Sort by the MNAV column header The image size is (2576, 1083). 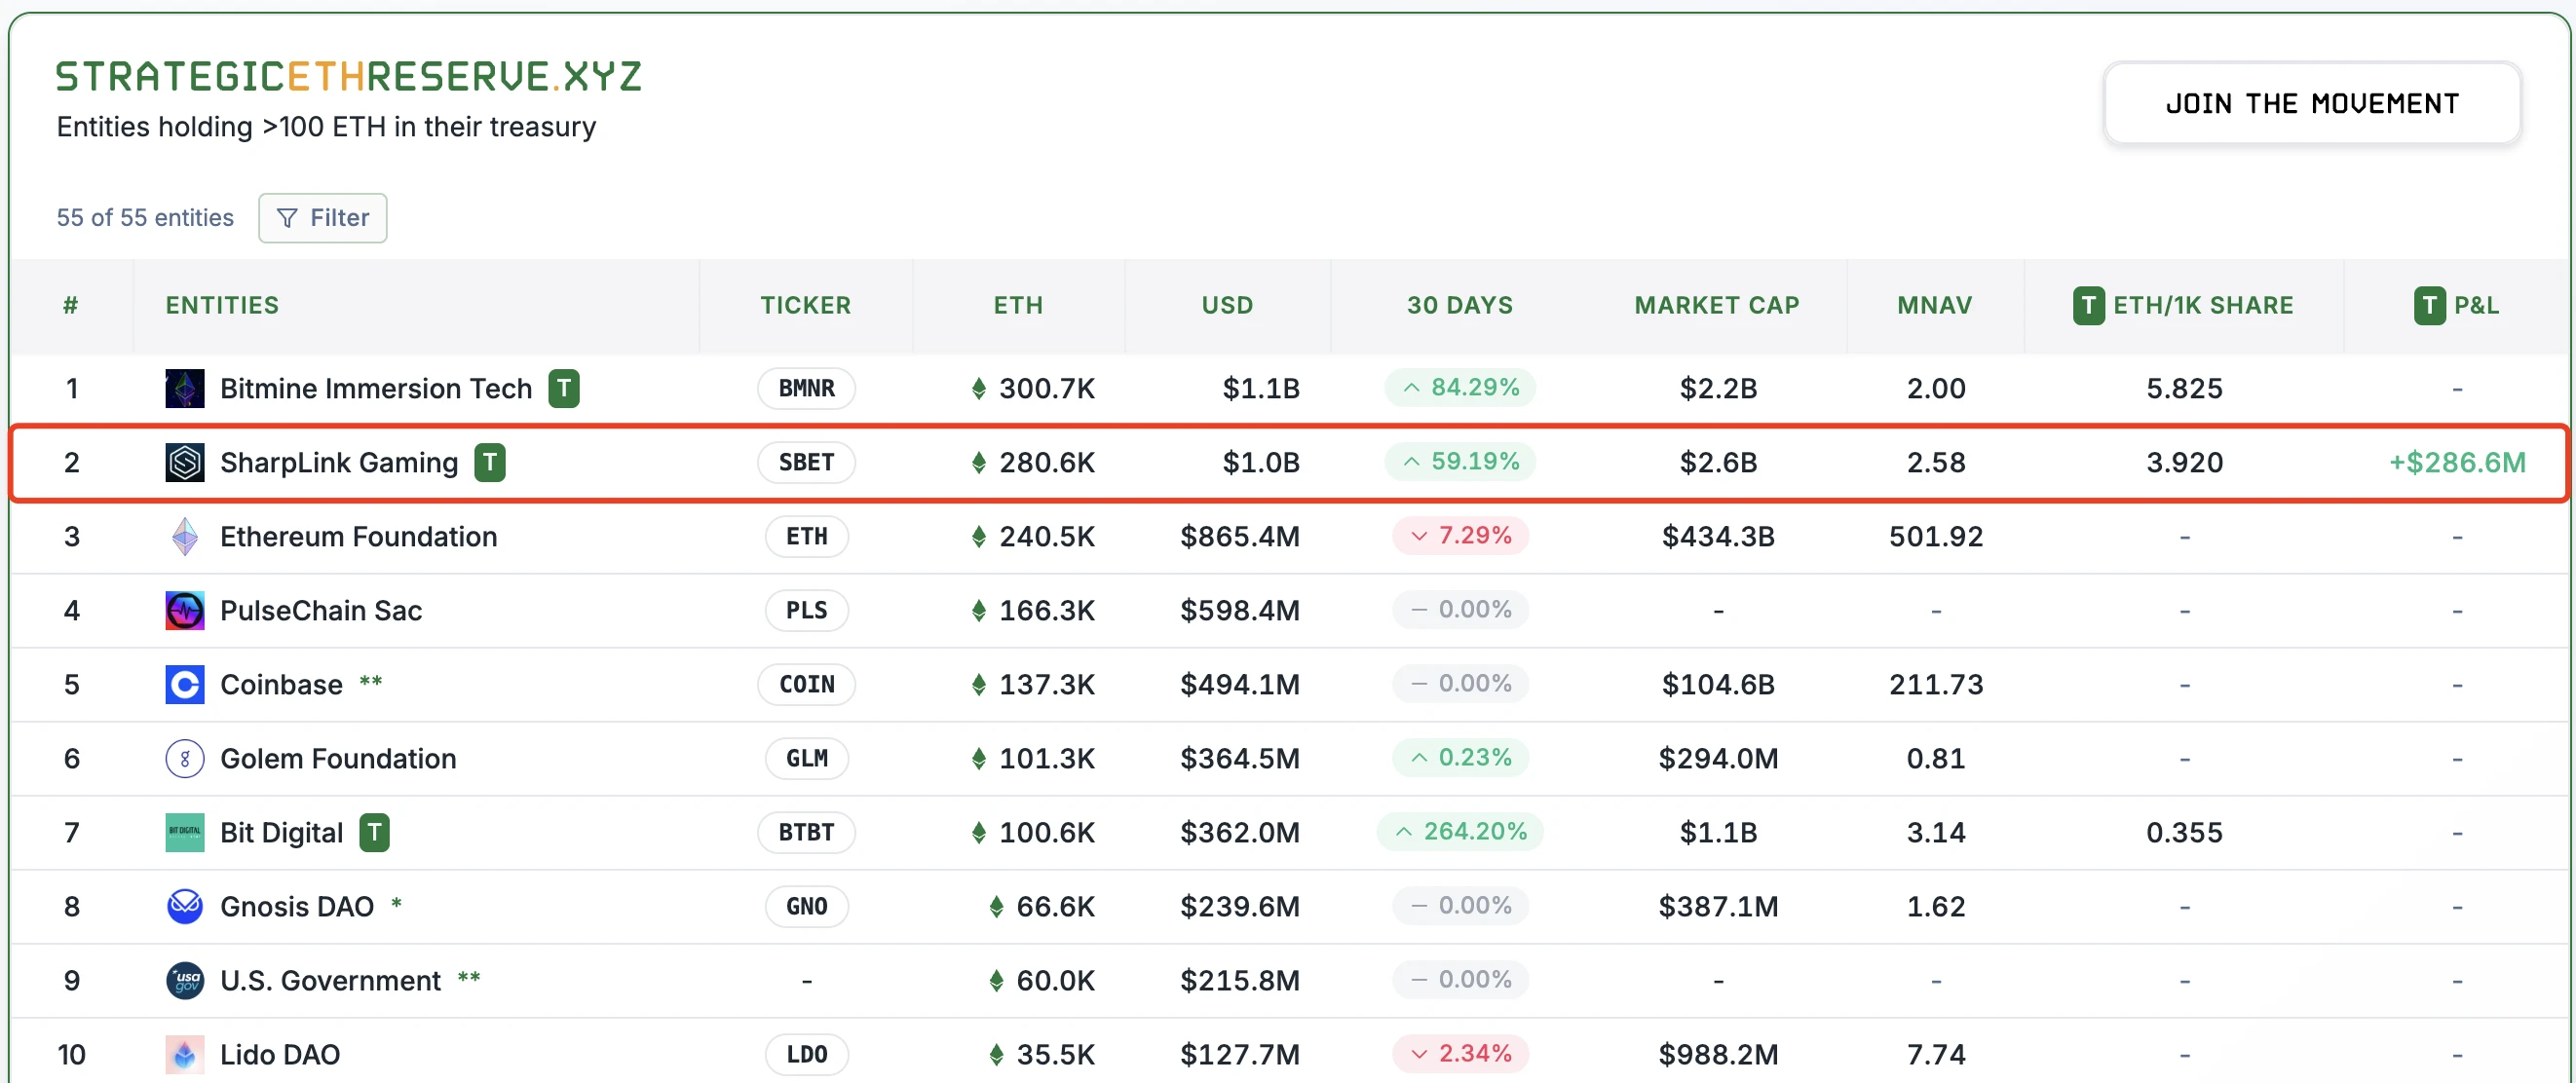[1934, 305]
